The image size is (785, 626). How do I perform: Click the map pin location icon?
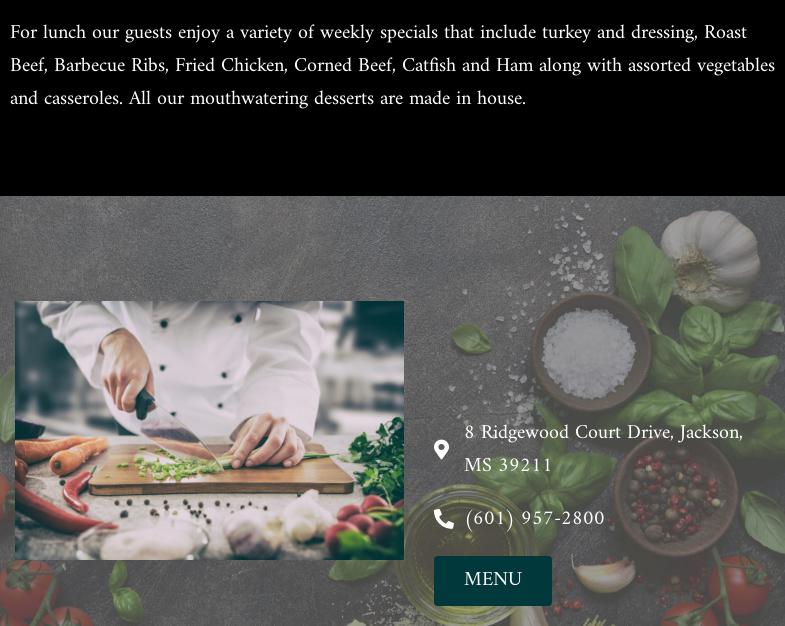click(x=441, y=449)
